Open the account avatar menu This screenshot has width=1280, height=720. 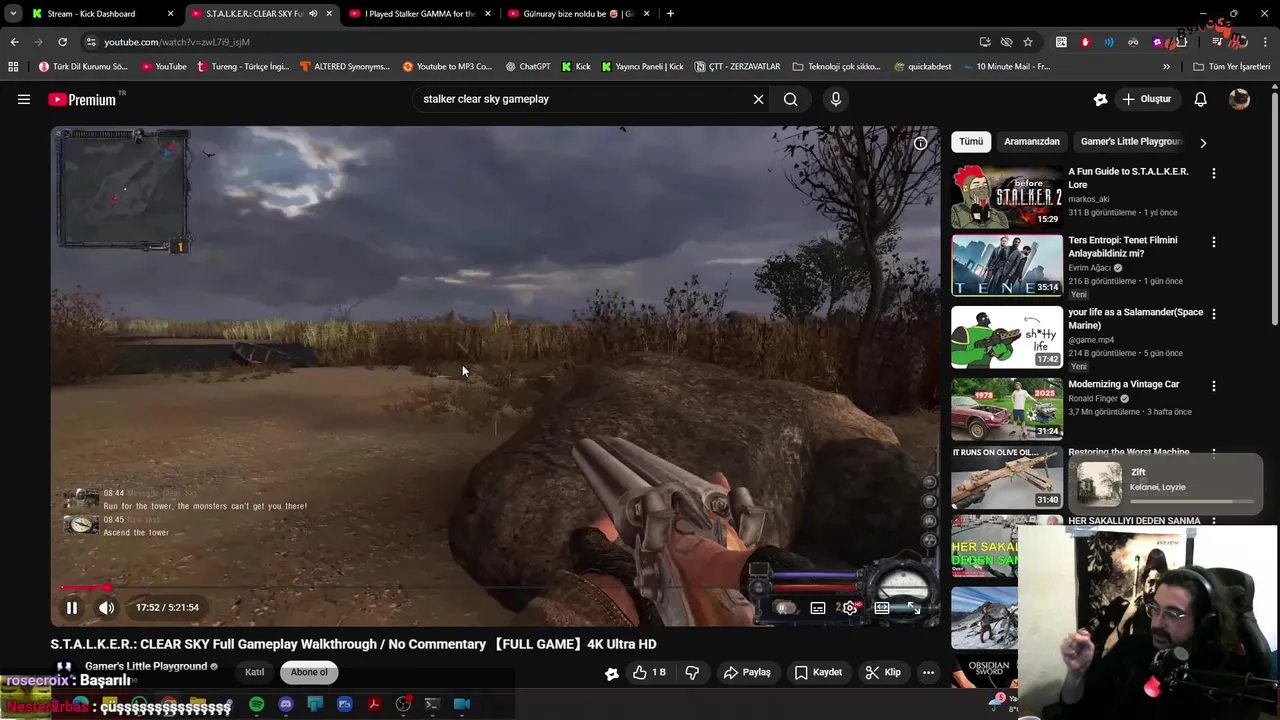(1239, 99)
